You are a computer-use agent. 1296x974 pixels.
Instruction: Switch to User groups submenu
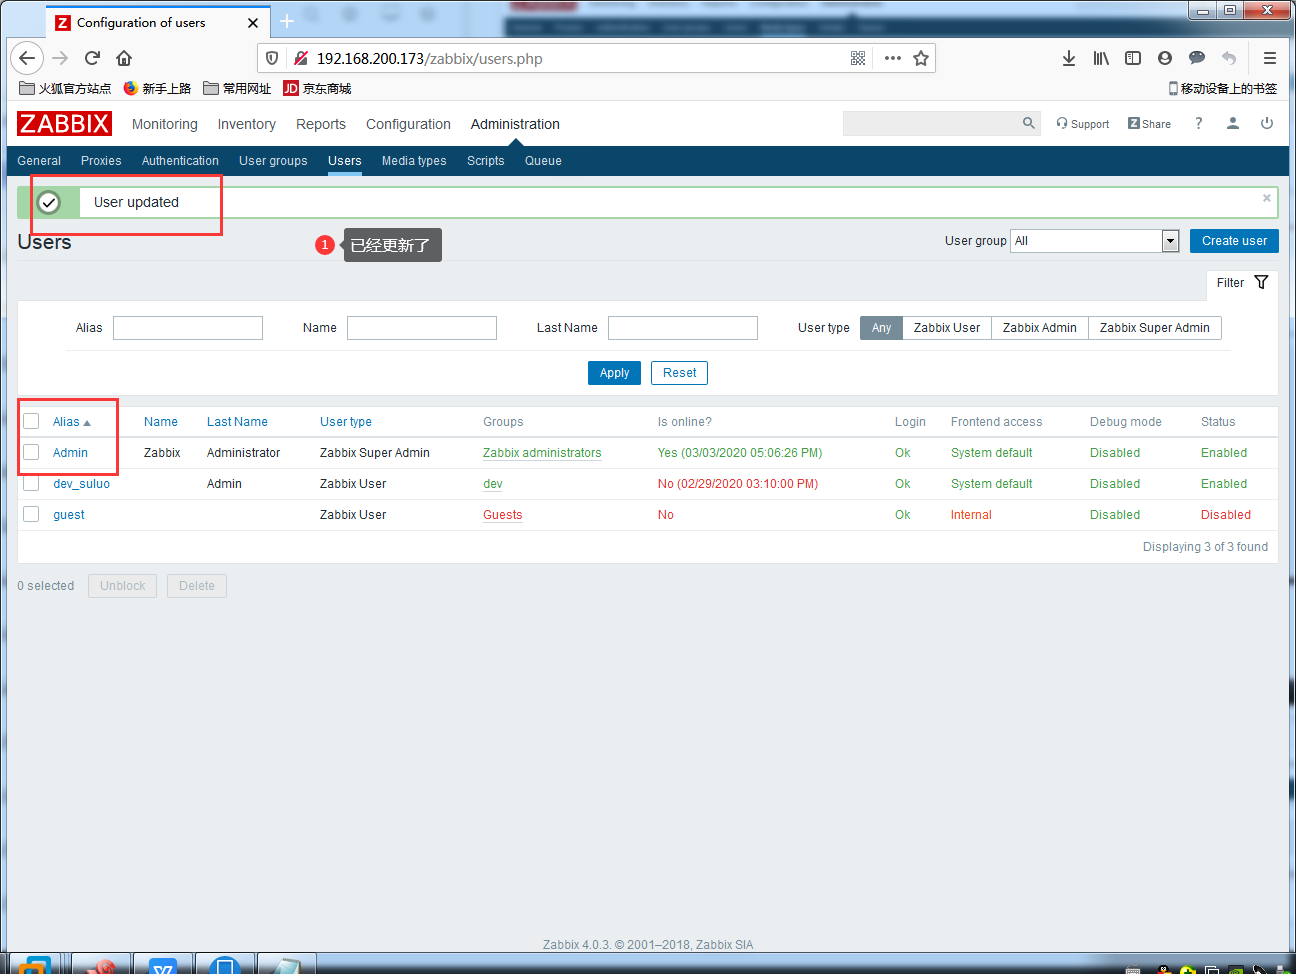pos(273,161)
